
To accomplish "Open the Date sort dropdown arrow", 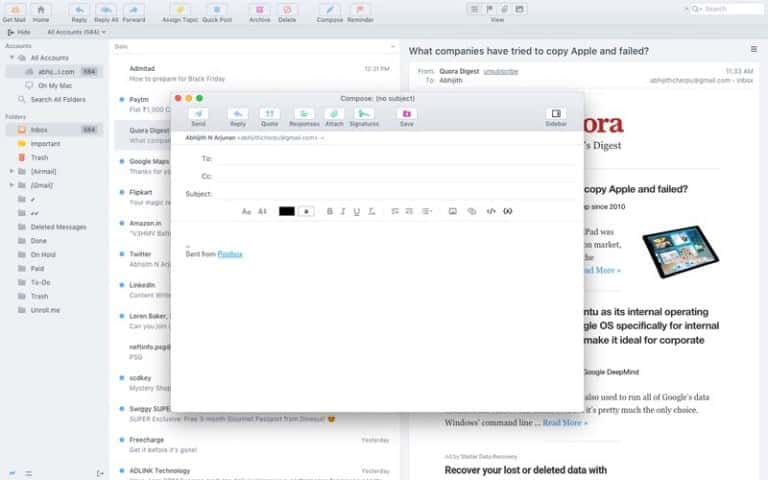I will [x=393, y=47].
